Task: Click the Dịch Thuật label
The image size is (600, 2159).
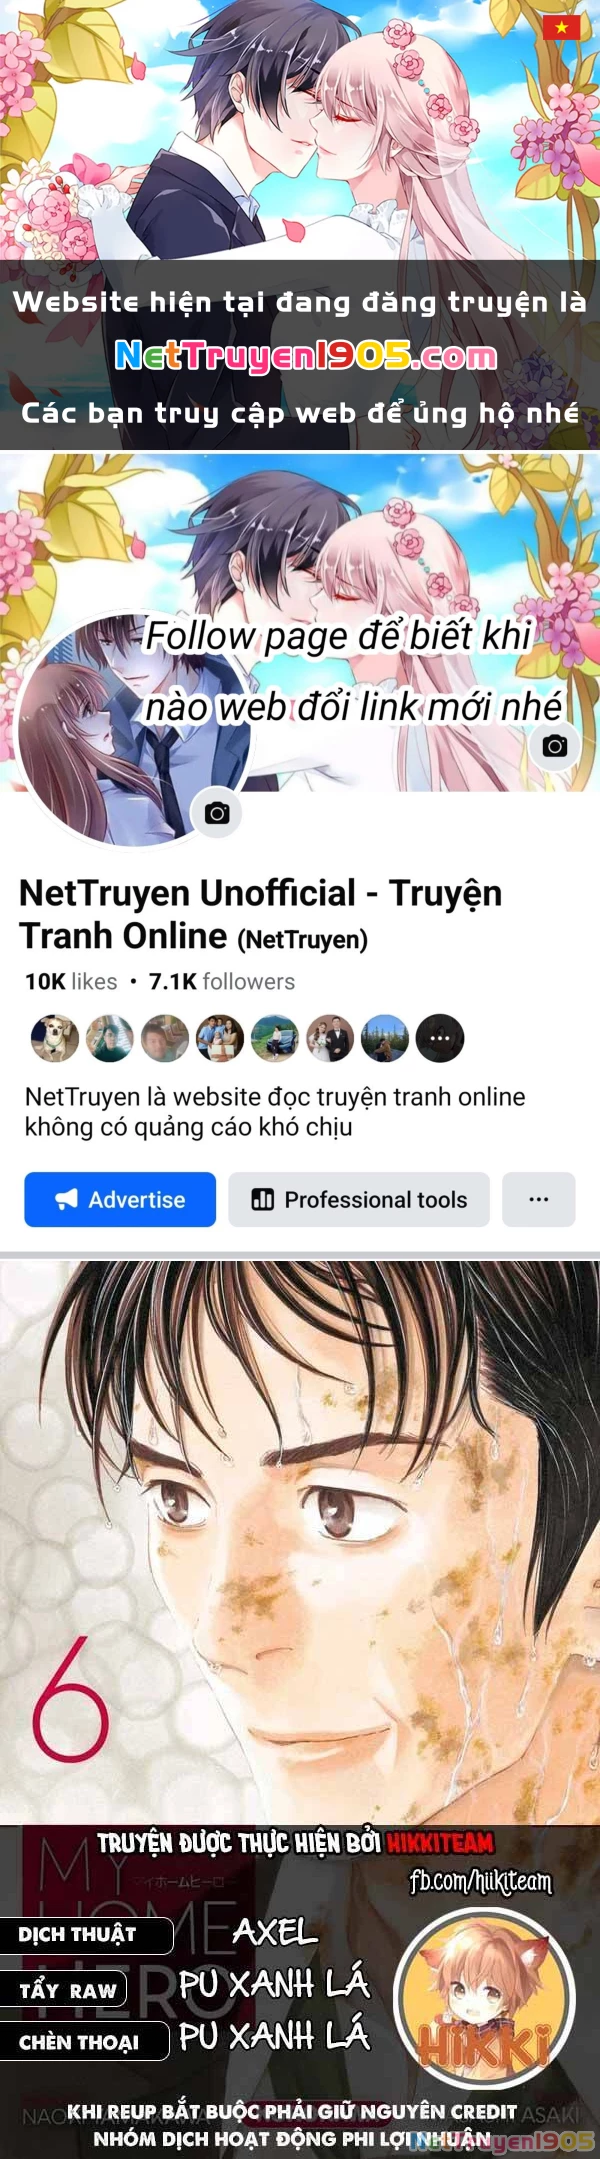Action: coord(77,1934)
